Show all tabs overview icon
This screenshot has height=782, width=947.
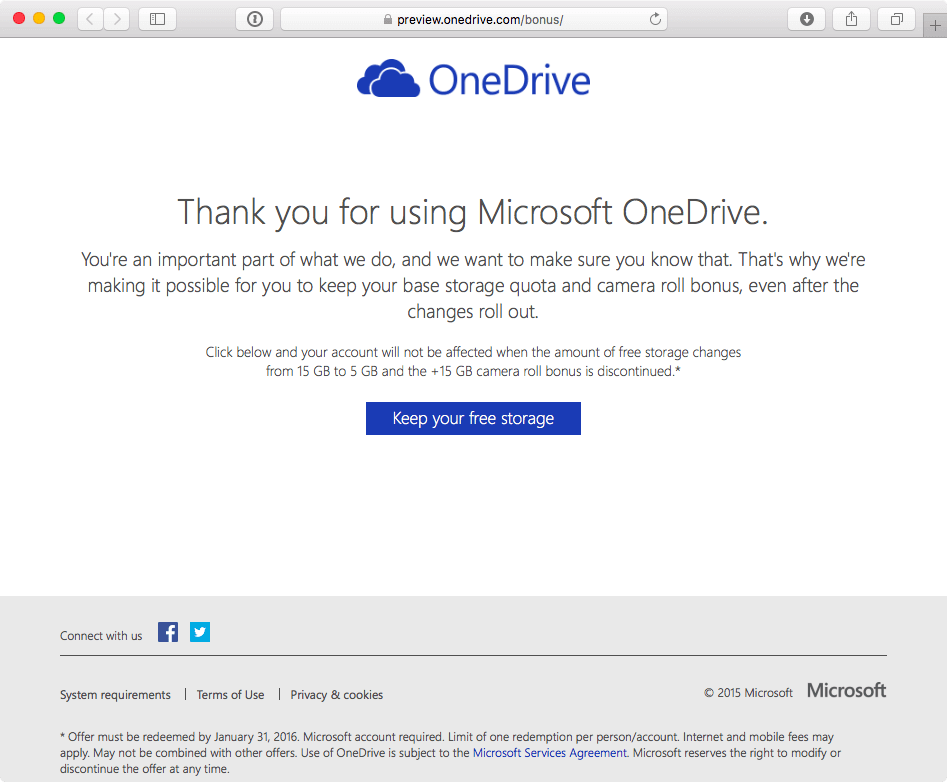897,19
